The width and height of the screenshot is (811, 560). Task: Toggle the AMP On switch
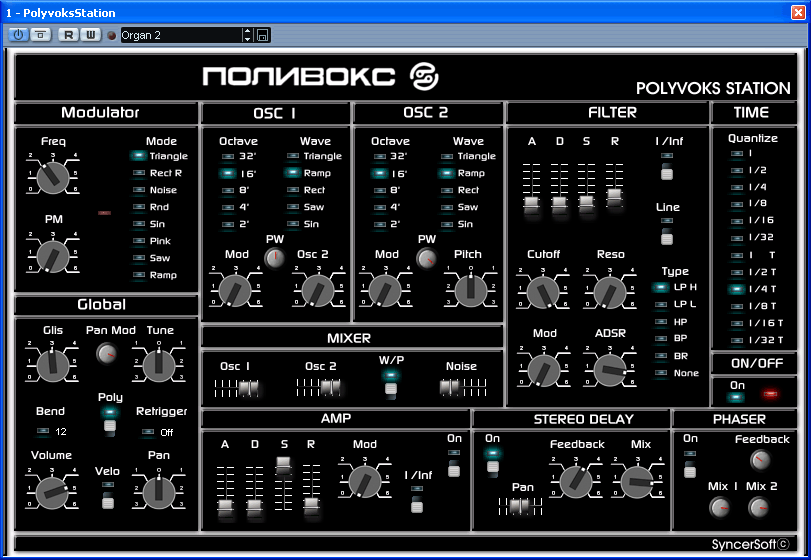(x=454, y=469)
